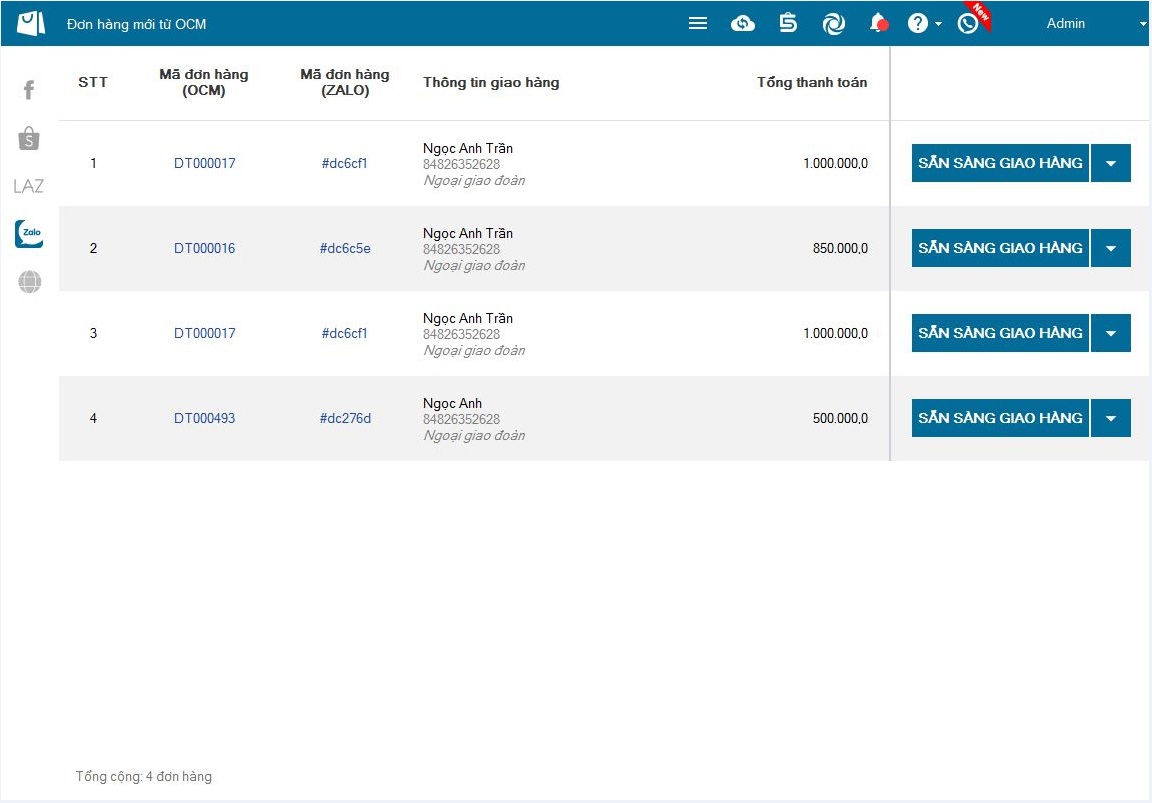The height and width of the screenshot is (803, 1152).
Task: Click the shopping bag icon in the header
Action: pyautogui.click(x=788, y=23)
